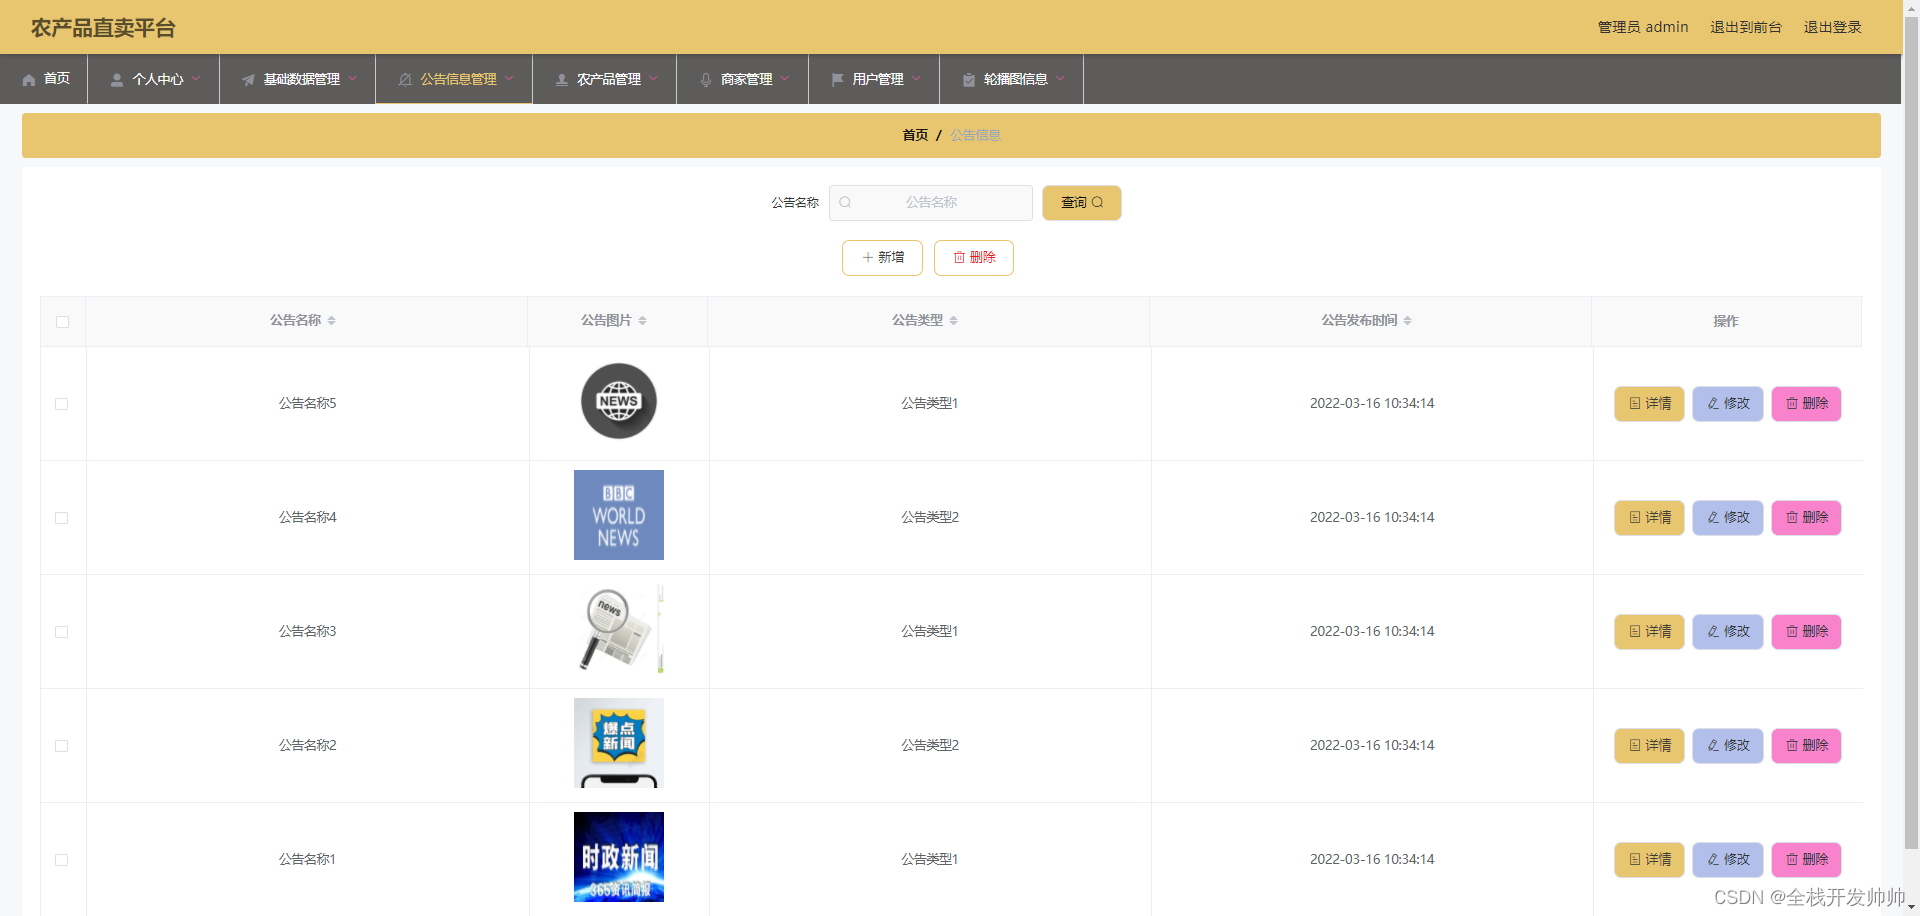Viewport: 1920px width, 916px height.
Task: Click 修改 for 公告名称3
Action: pos(1728,632)
